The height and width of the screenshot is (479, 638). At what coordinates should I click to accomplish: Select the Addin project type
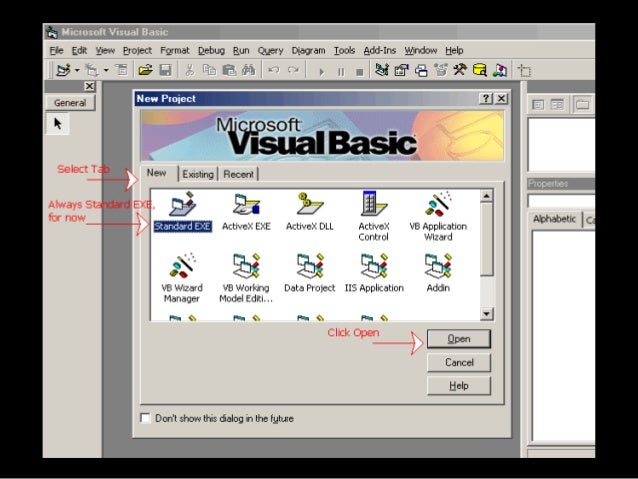point(438,273)
